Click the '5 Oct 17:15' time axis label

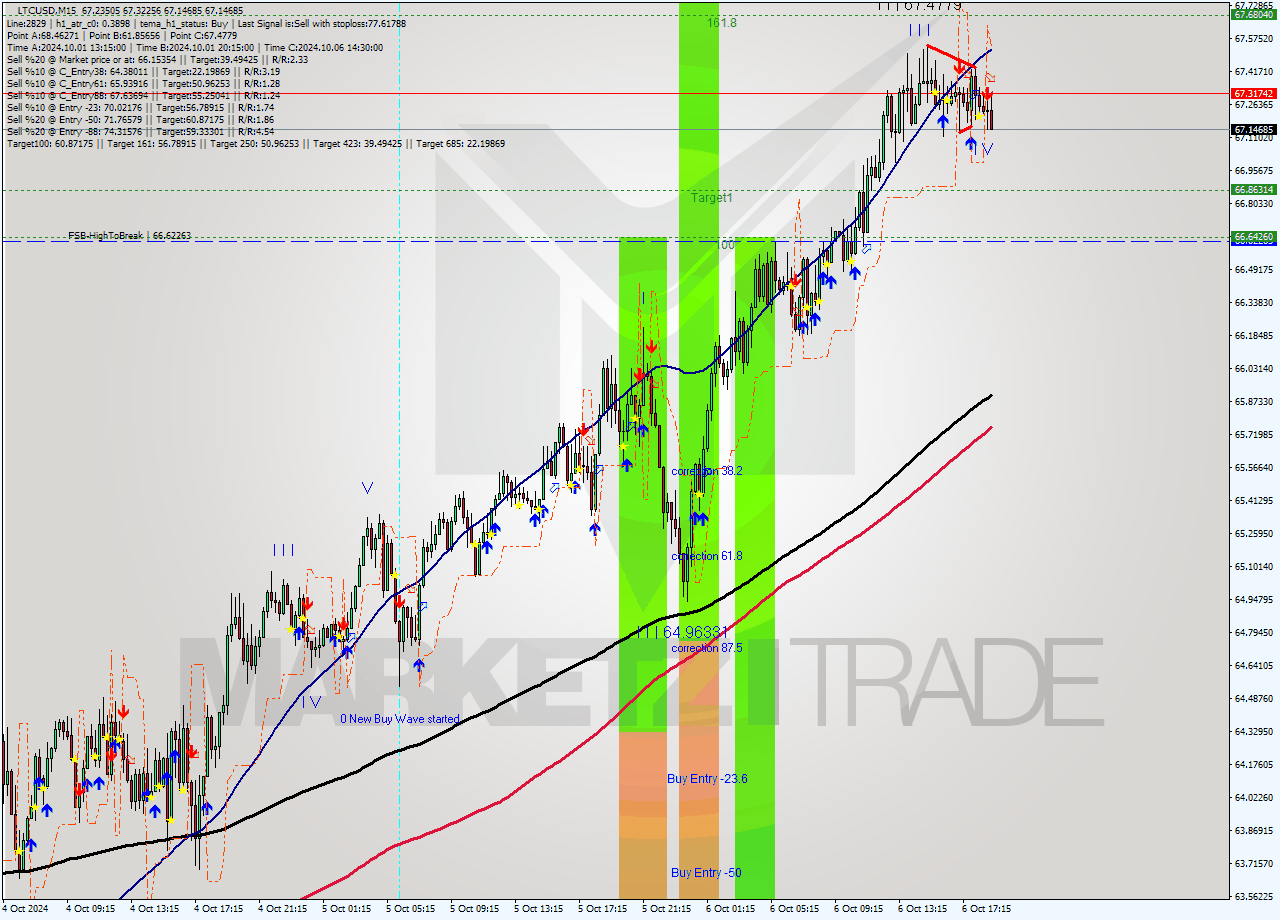603,909
